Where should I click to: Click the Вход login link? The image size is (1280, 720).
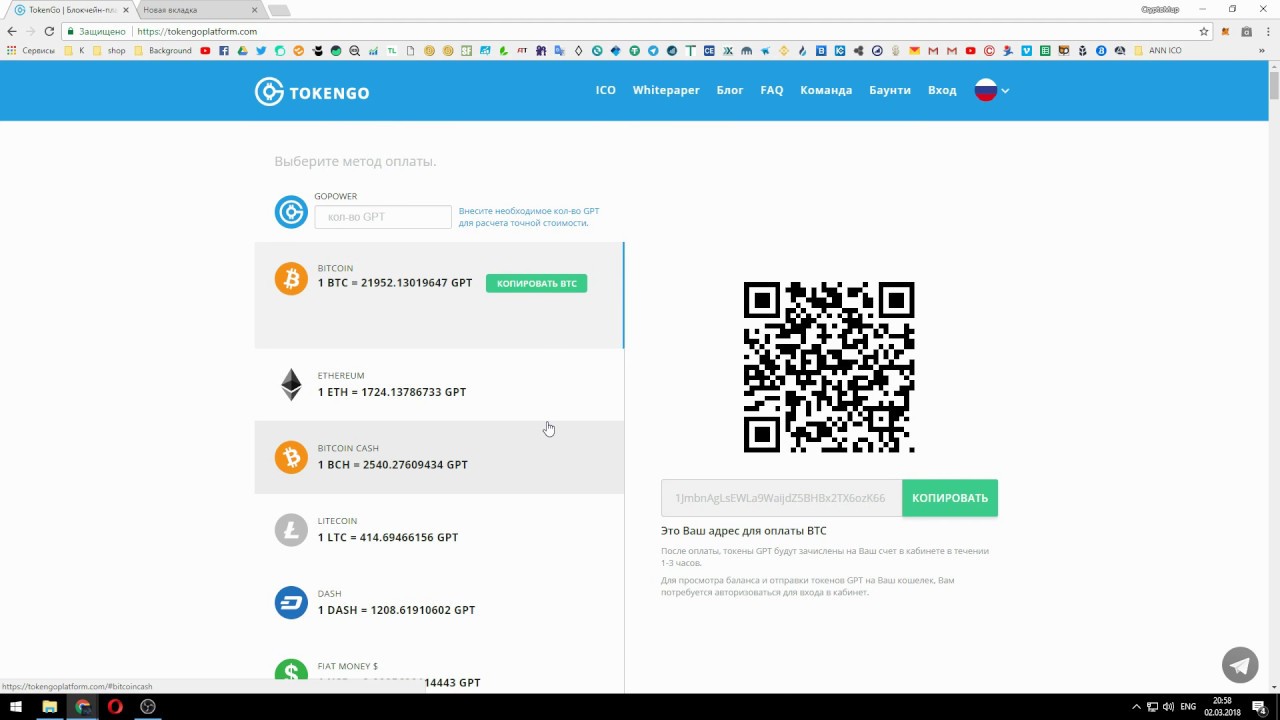pyautogui.click(x=942, y=90)
